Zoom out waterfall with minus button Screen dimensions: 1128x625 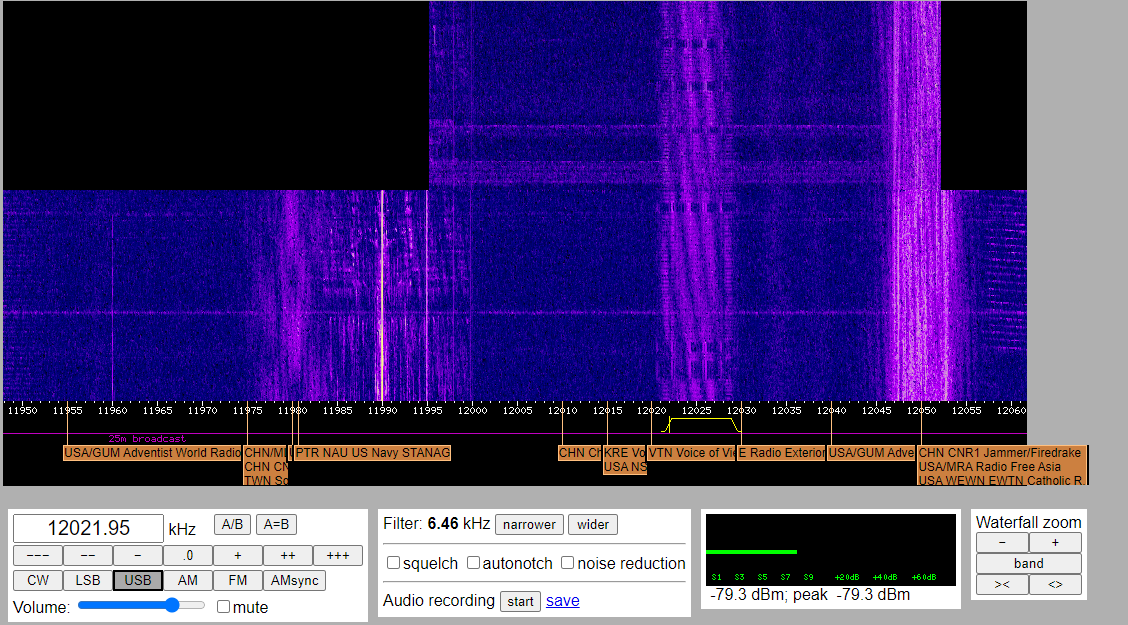(1002, 542)
